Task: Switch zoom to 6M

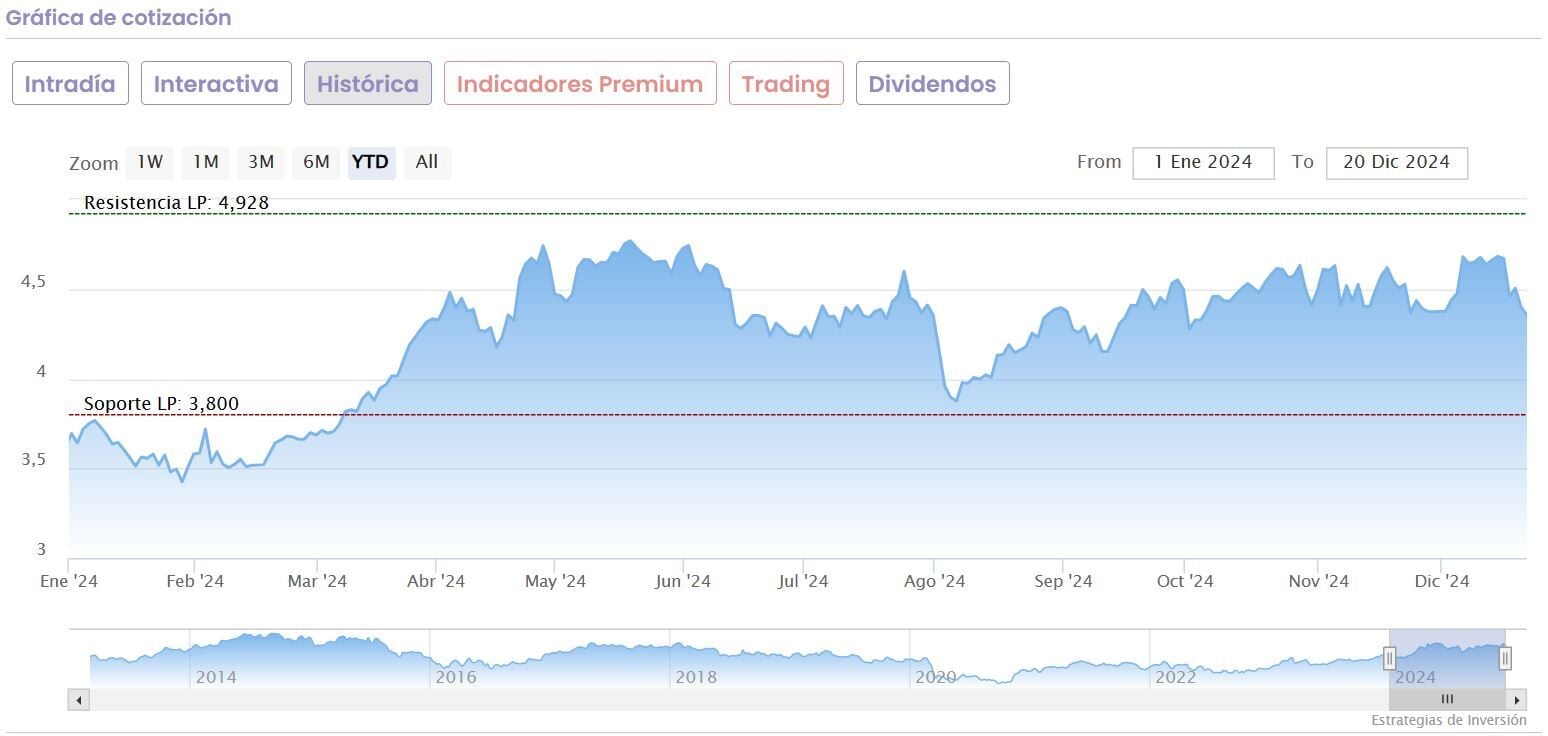Action: click(316, 162)
